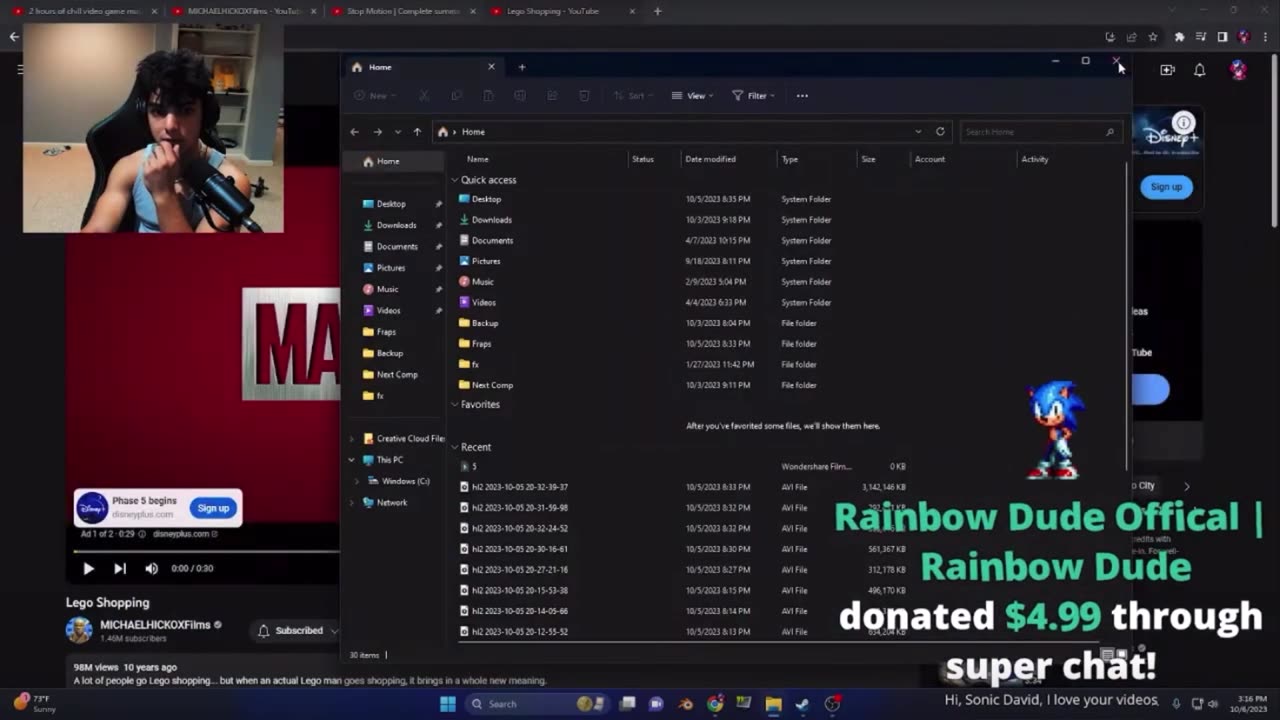Click the Search Home input field

tap(1040, 132)
